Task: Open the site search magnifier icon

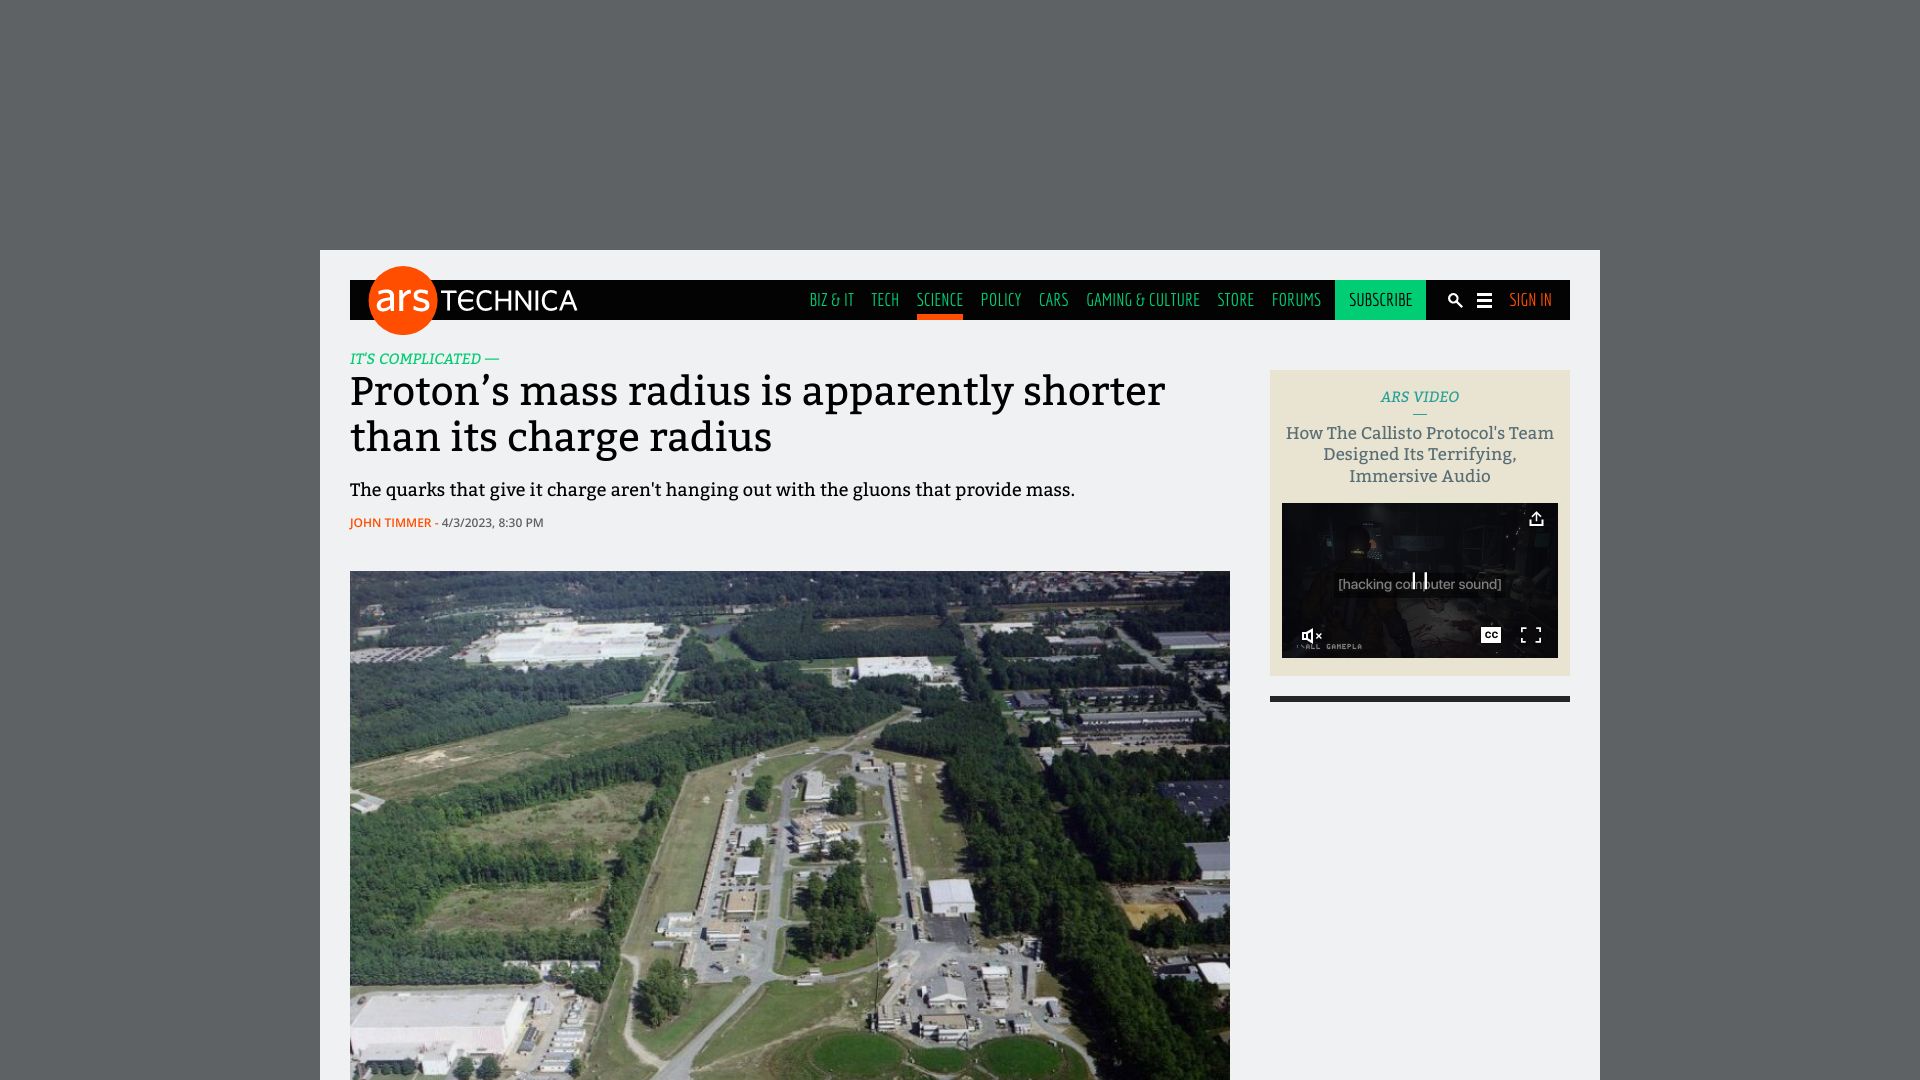Action: 1455,300
